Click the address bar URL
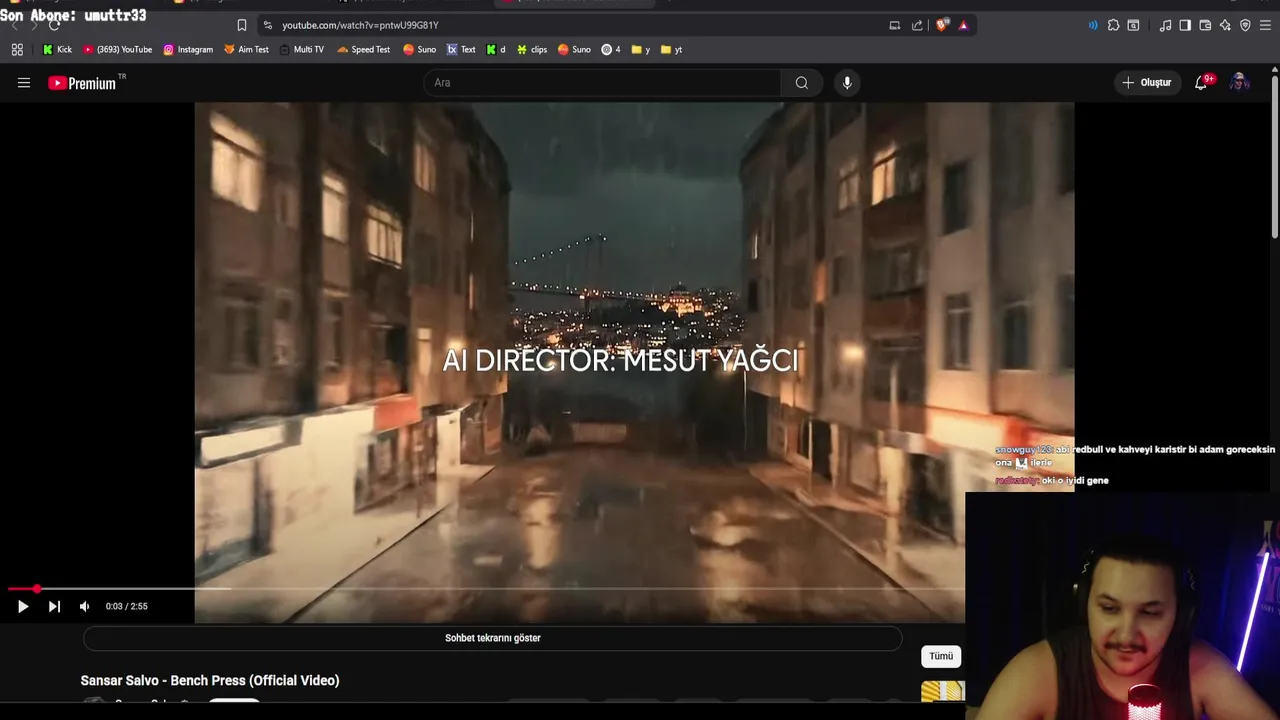Screen dimensions: 1280x720 pos(360,25)
